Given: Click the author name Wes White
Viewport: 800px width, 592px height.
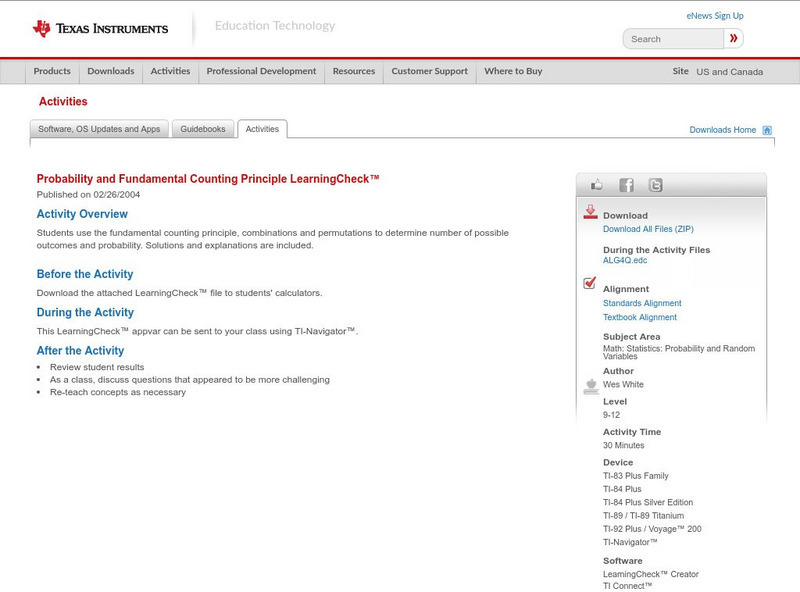Looking at the screenshot, I should pyautogui.click(x=623, y=385).
